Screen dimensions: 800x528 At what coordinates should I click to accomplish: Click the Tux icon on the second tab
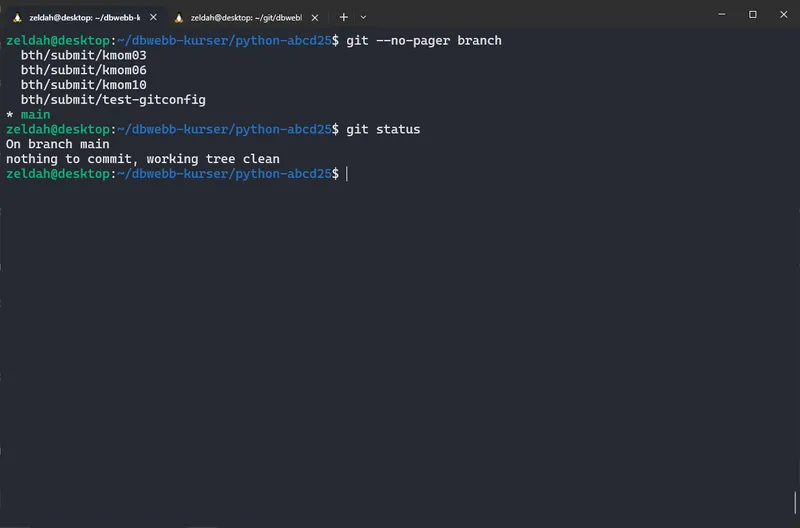point(179,17)
